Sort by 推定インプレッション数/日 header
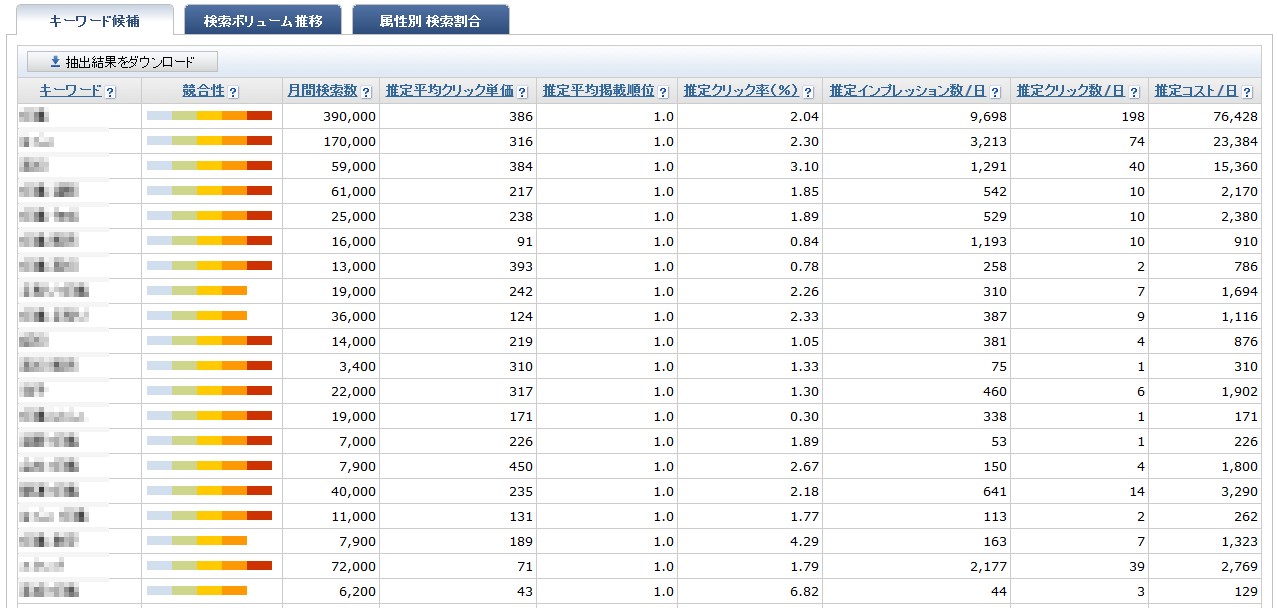 coord(908,90)
